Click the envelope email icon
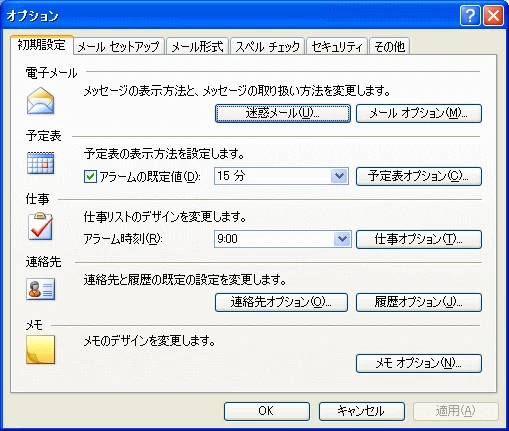 [40, 101]
